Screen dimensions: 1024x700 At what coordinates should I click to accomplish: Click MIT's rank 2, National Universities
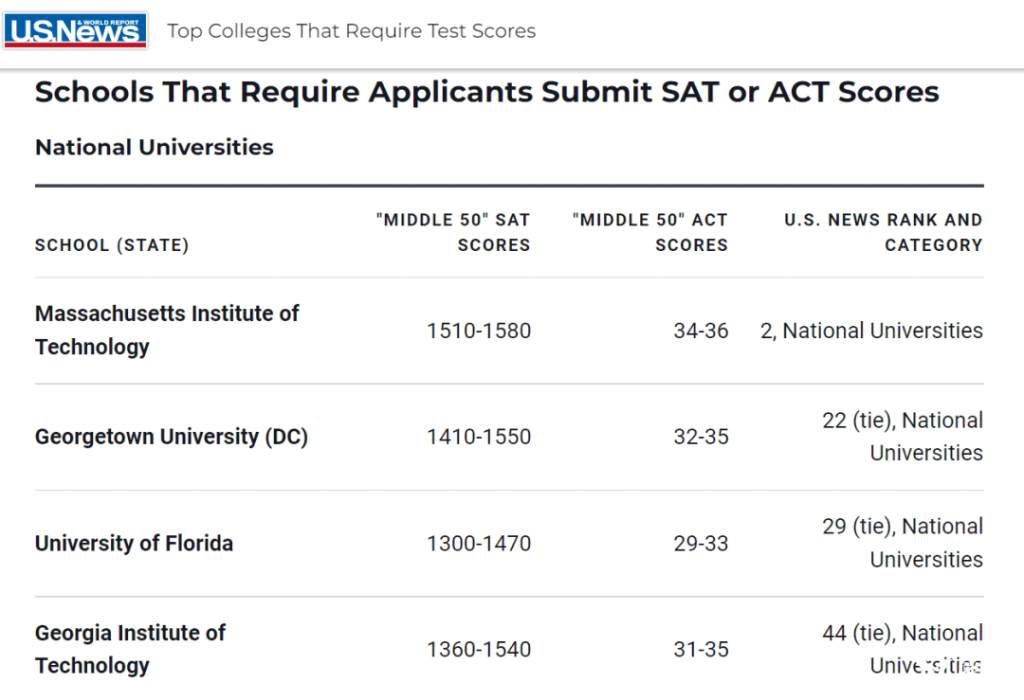pyautogui.click(x=872, y=330)
